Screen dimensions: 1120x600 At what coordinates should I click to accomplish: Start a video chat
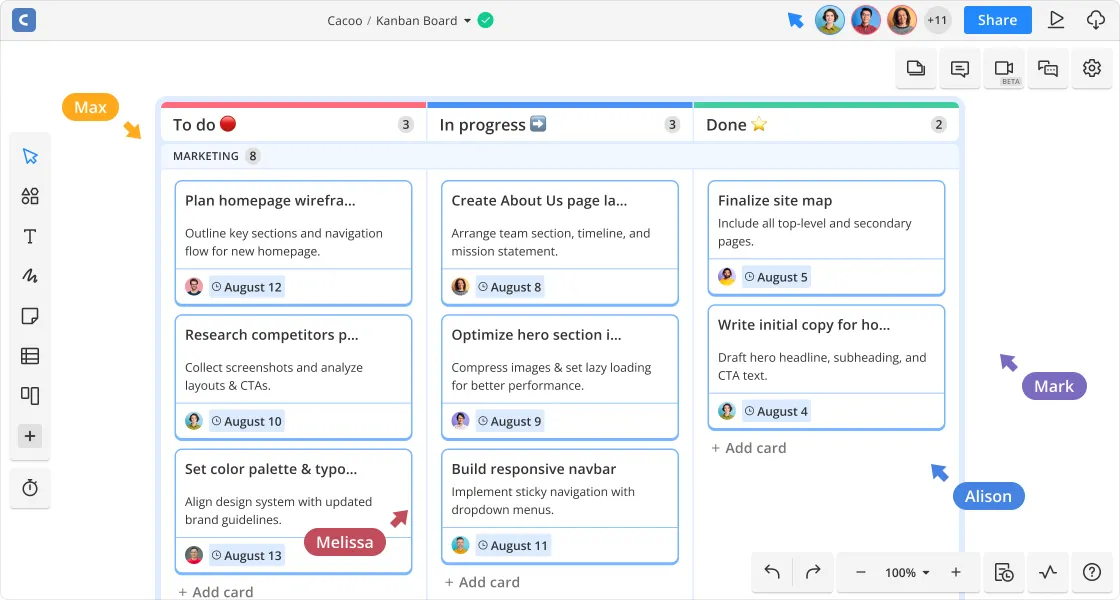(1003, 68)
